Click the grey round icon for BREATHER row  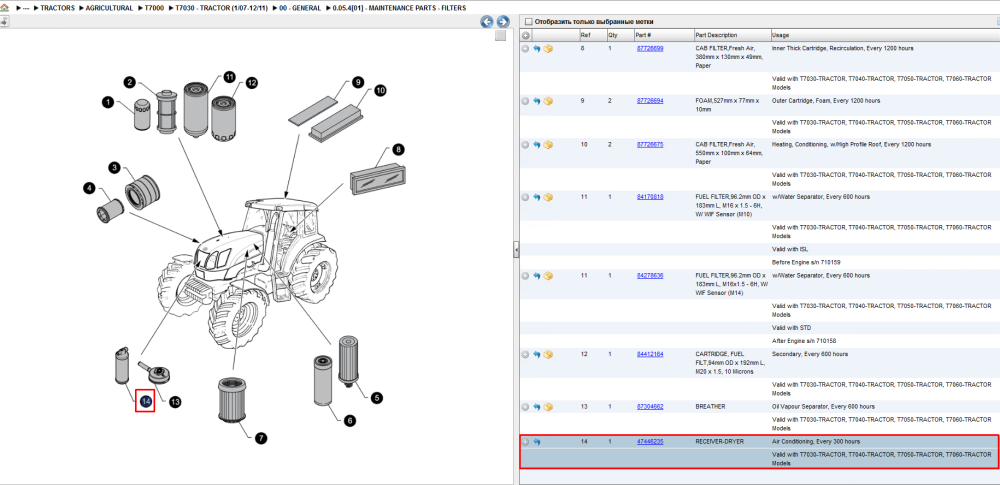pos(525,407)
